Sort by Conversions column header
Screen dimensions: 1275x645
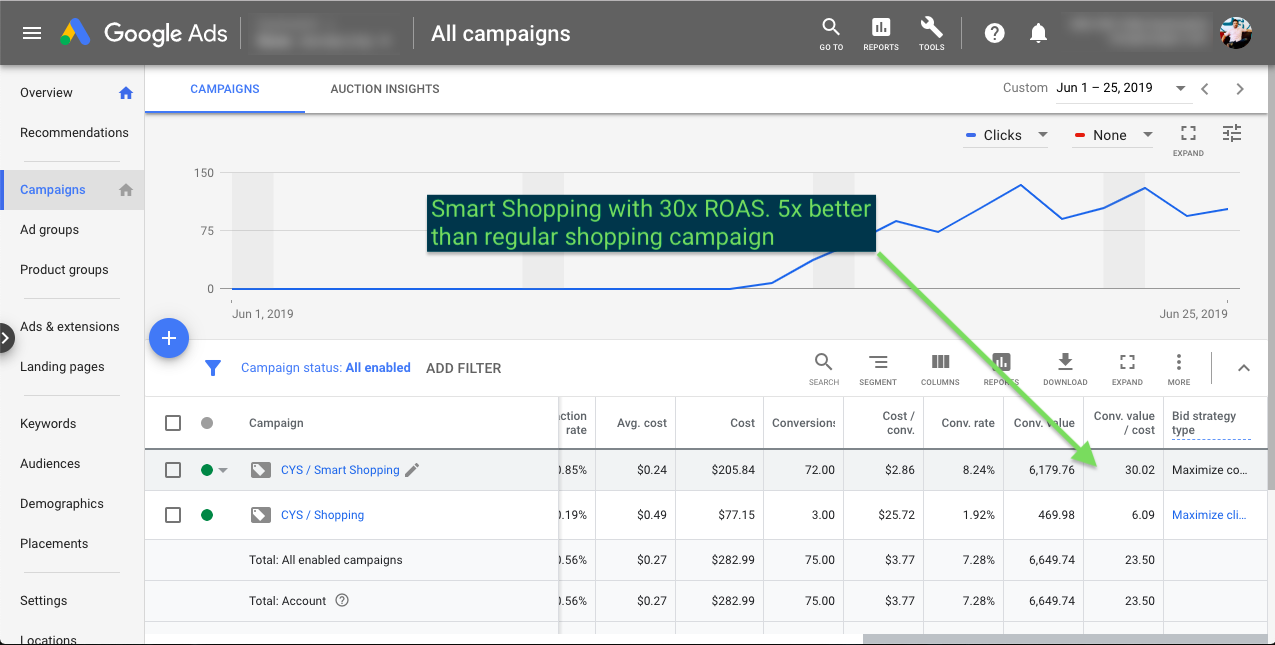click(804, 423)
